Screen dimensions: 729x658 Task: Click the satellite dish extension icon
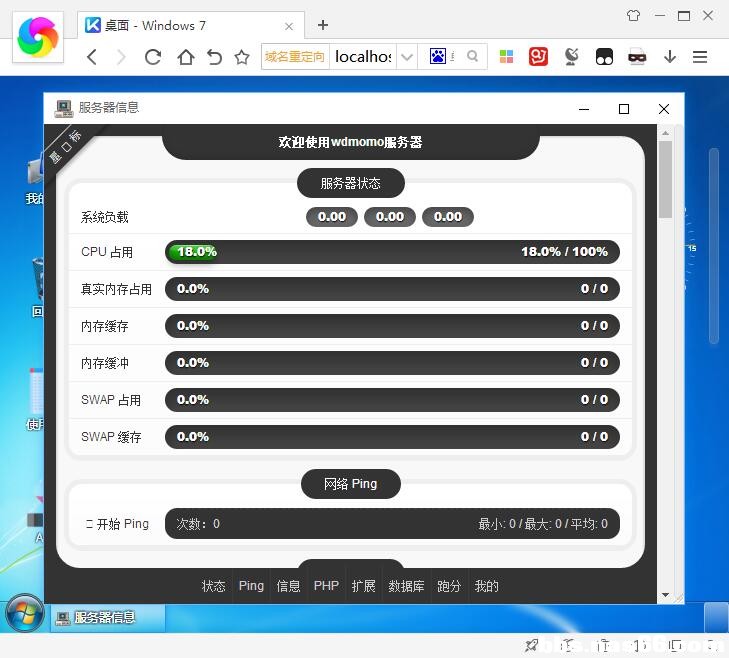tap(571, 57)
